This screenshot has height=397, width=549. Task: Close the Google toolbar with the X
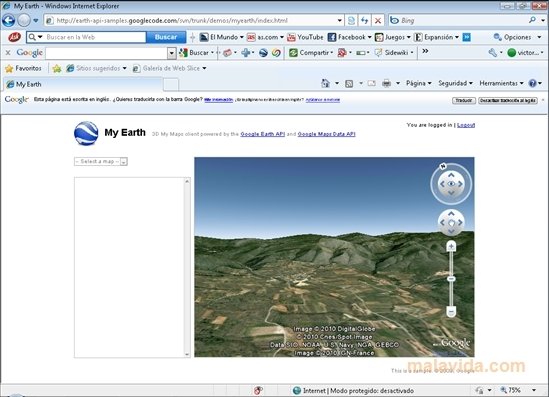(8, 53)
